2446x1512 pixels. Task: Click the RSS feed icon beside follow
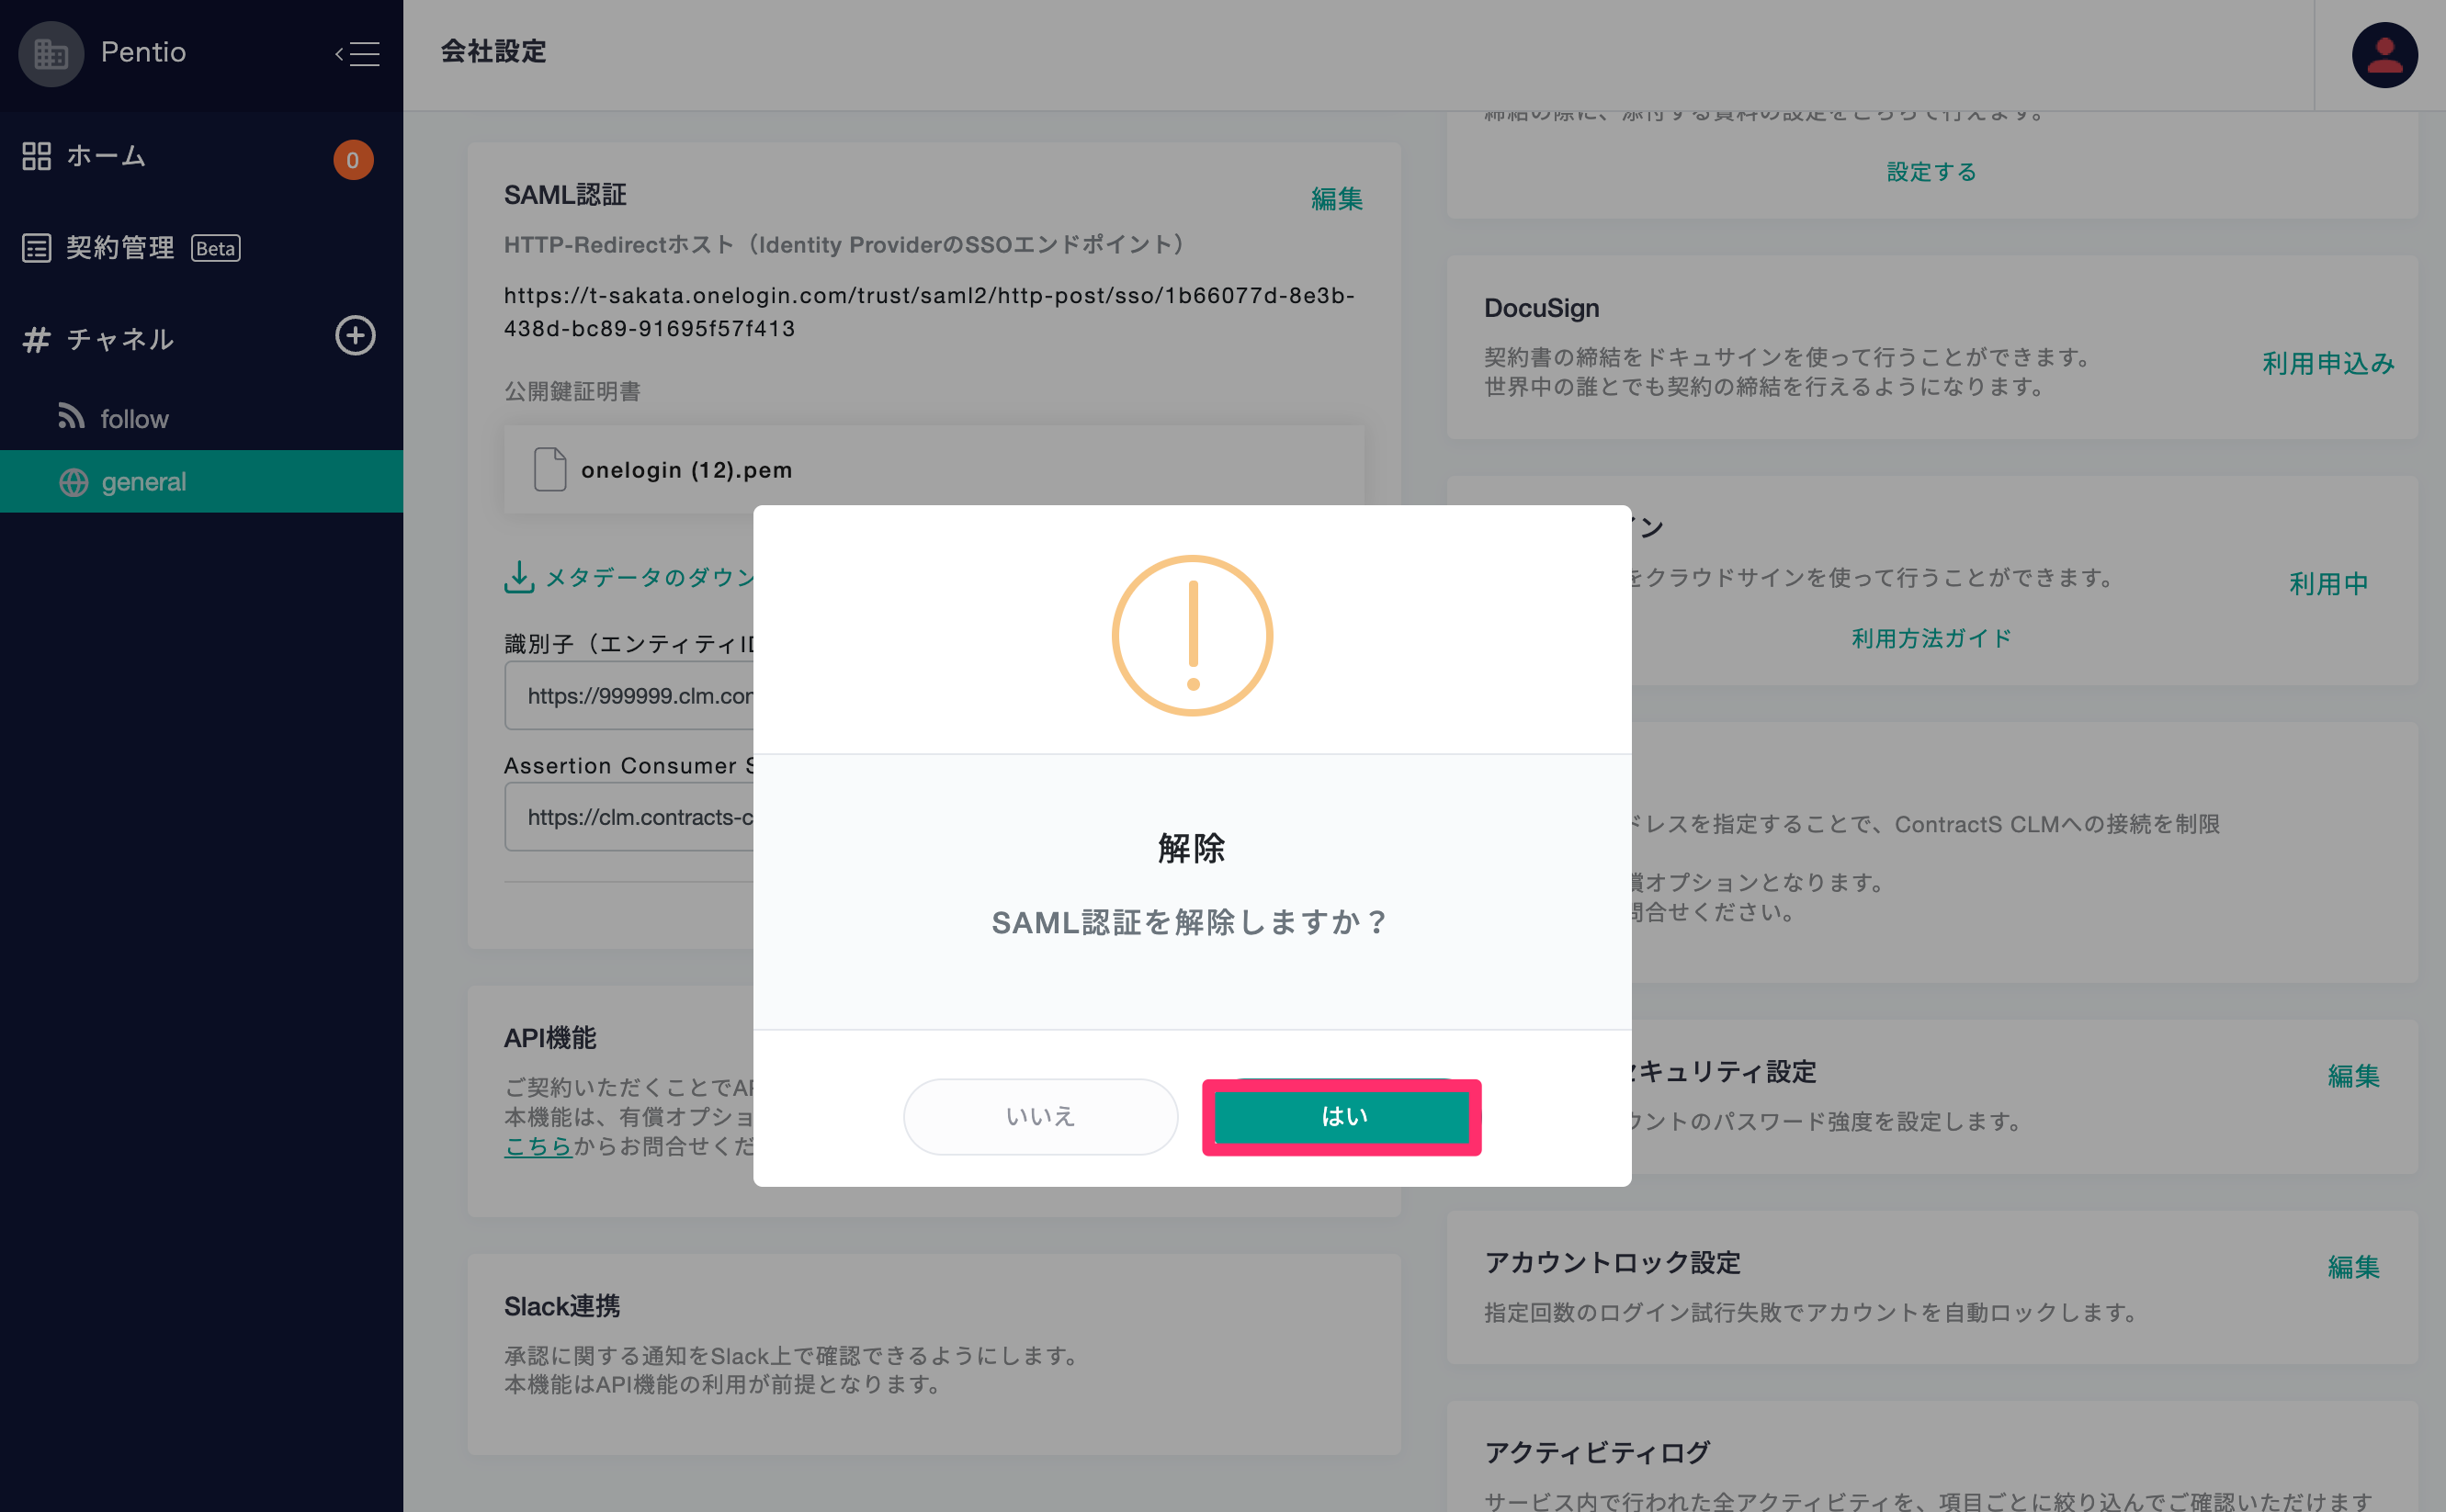tap(71, 416)
